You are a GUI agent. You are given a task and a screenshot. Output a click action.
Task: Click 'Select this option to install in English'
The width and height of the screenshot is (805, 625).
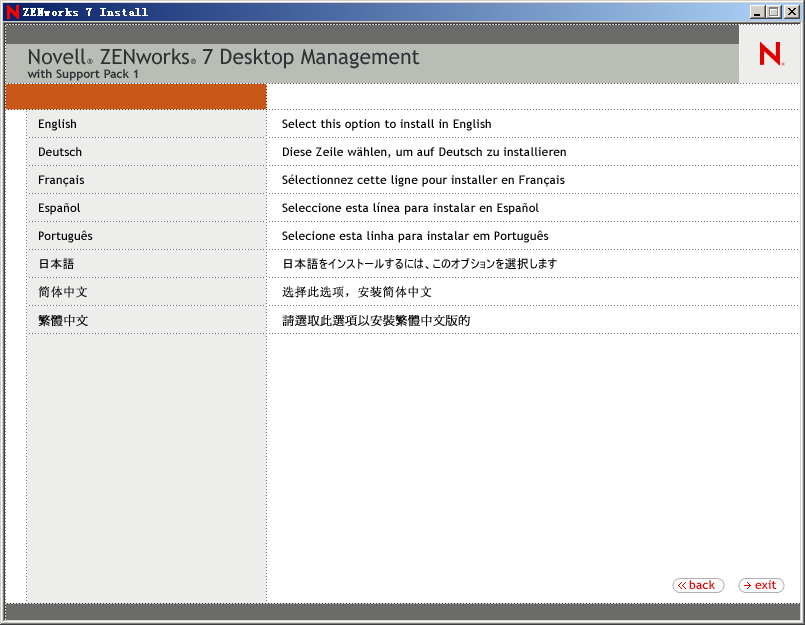point(387,124)
